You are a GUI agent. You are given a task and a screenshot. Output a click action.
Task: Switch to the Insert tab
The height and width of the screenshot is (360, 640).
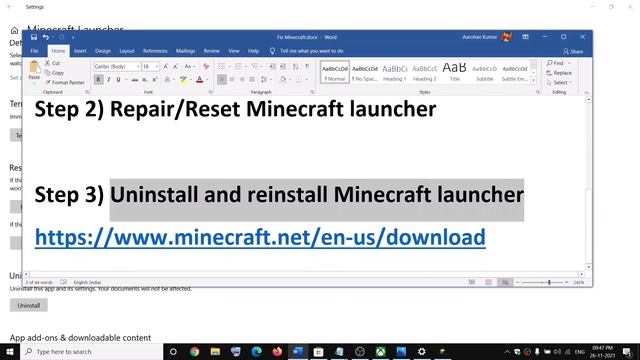[80, 51]
